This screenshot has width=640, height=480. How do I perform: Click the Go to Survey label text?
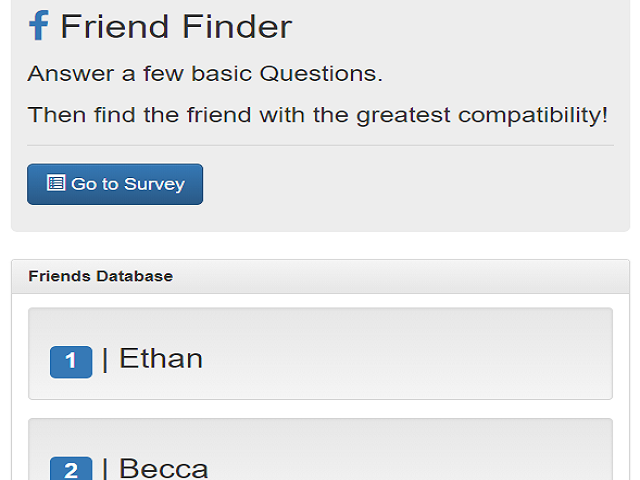click(128, 184)
